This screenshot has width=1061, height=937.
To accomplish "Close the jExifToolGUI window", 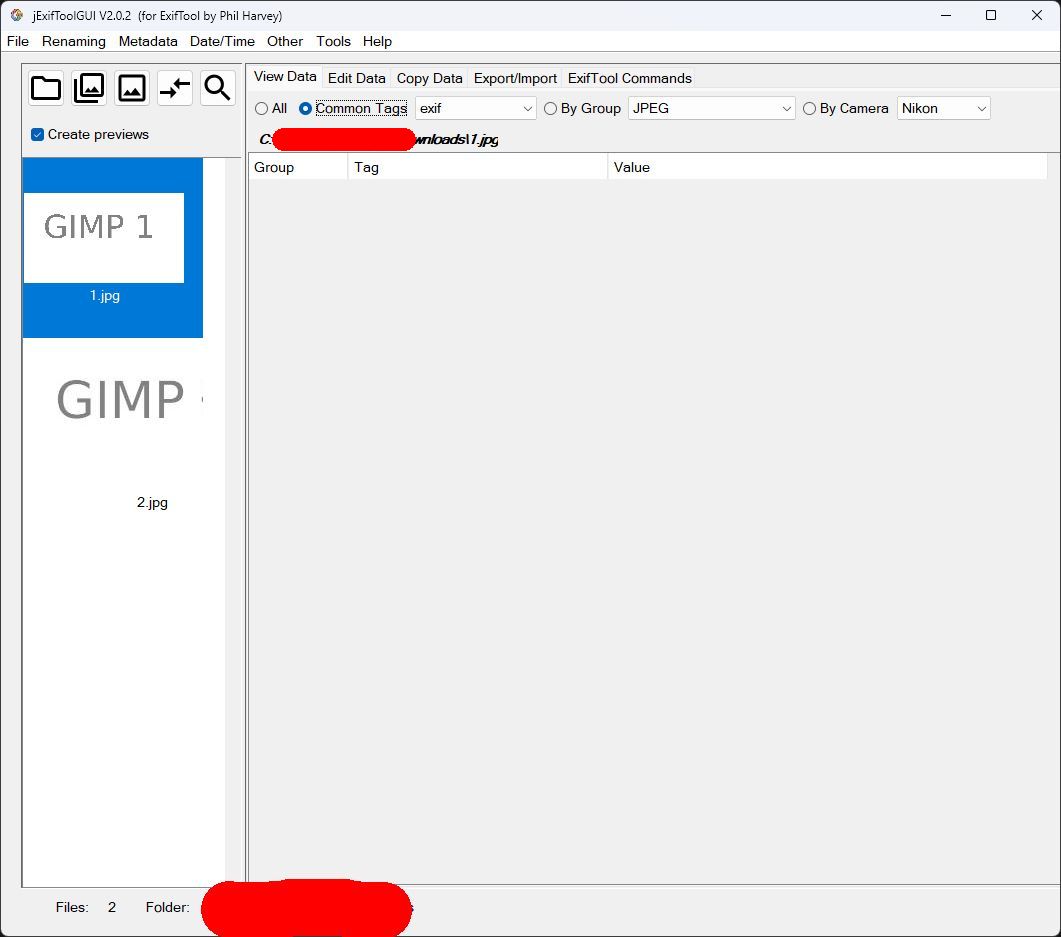I will pos(1037,15).
